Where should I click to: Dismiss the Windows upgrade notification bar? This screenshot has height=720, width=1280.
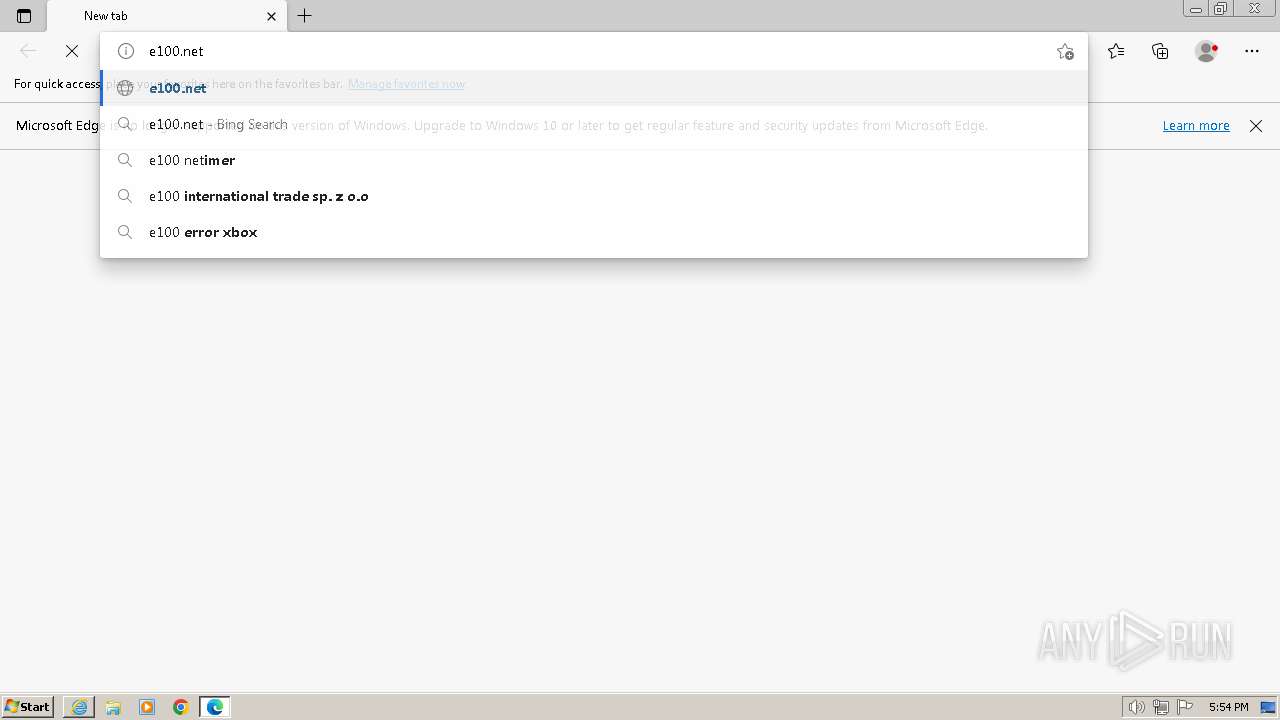pos(1256,126)
